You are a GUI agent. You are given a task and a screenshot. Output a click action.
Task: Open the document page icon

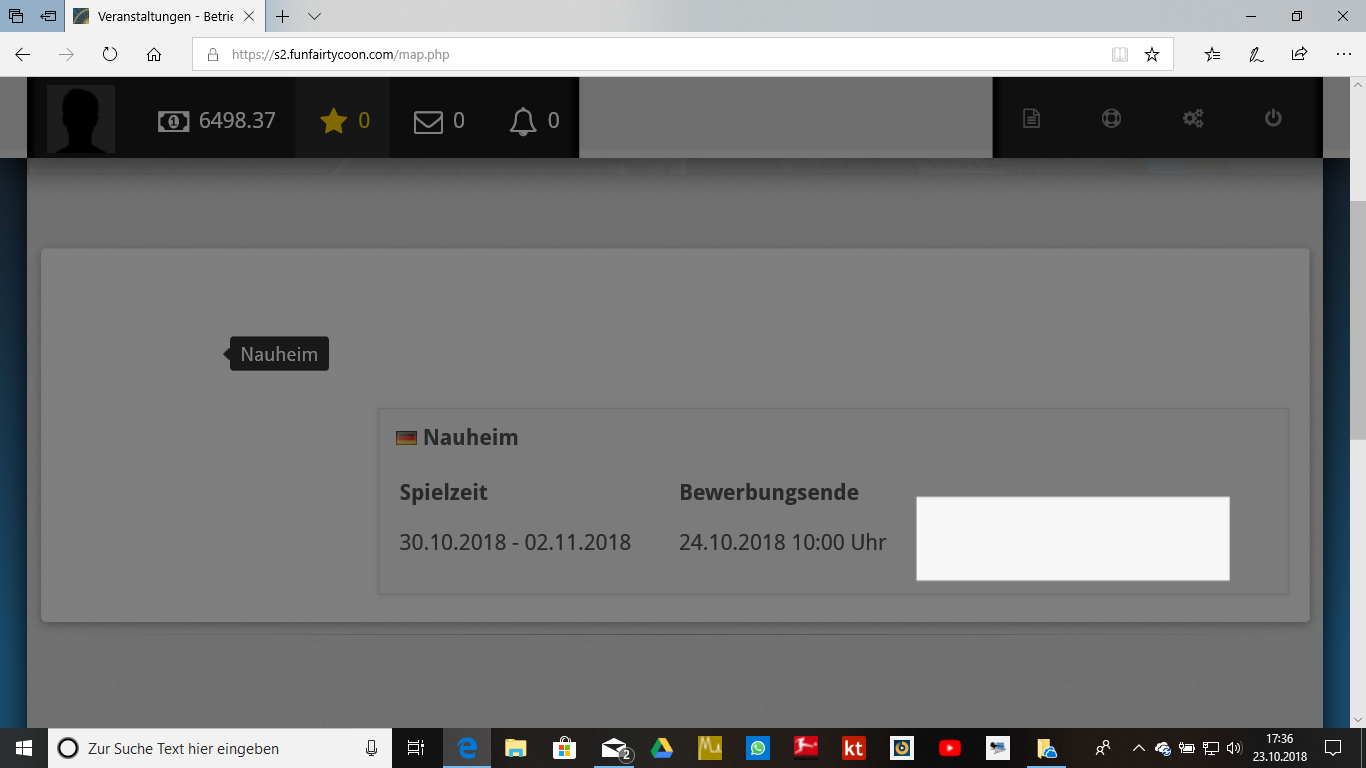(1031, 119)
